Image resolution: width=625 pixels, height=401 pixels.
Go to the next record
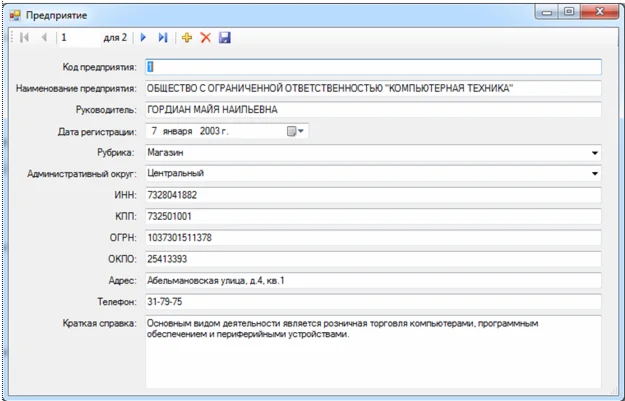coord(143,38)
